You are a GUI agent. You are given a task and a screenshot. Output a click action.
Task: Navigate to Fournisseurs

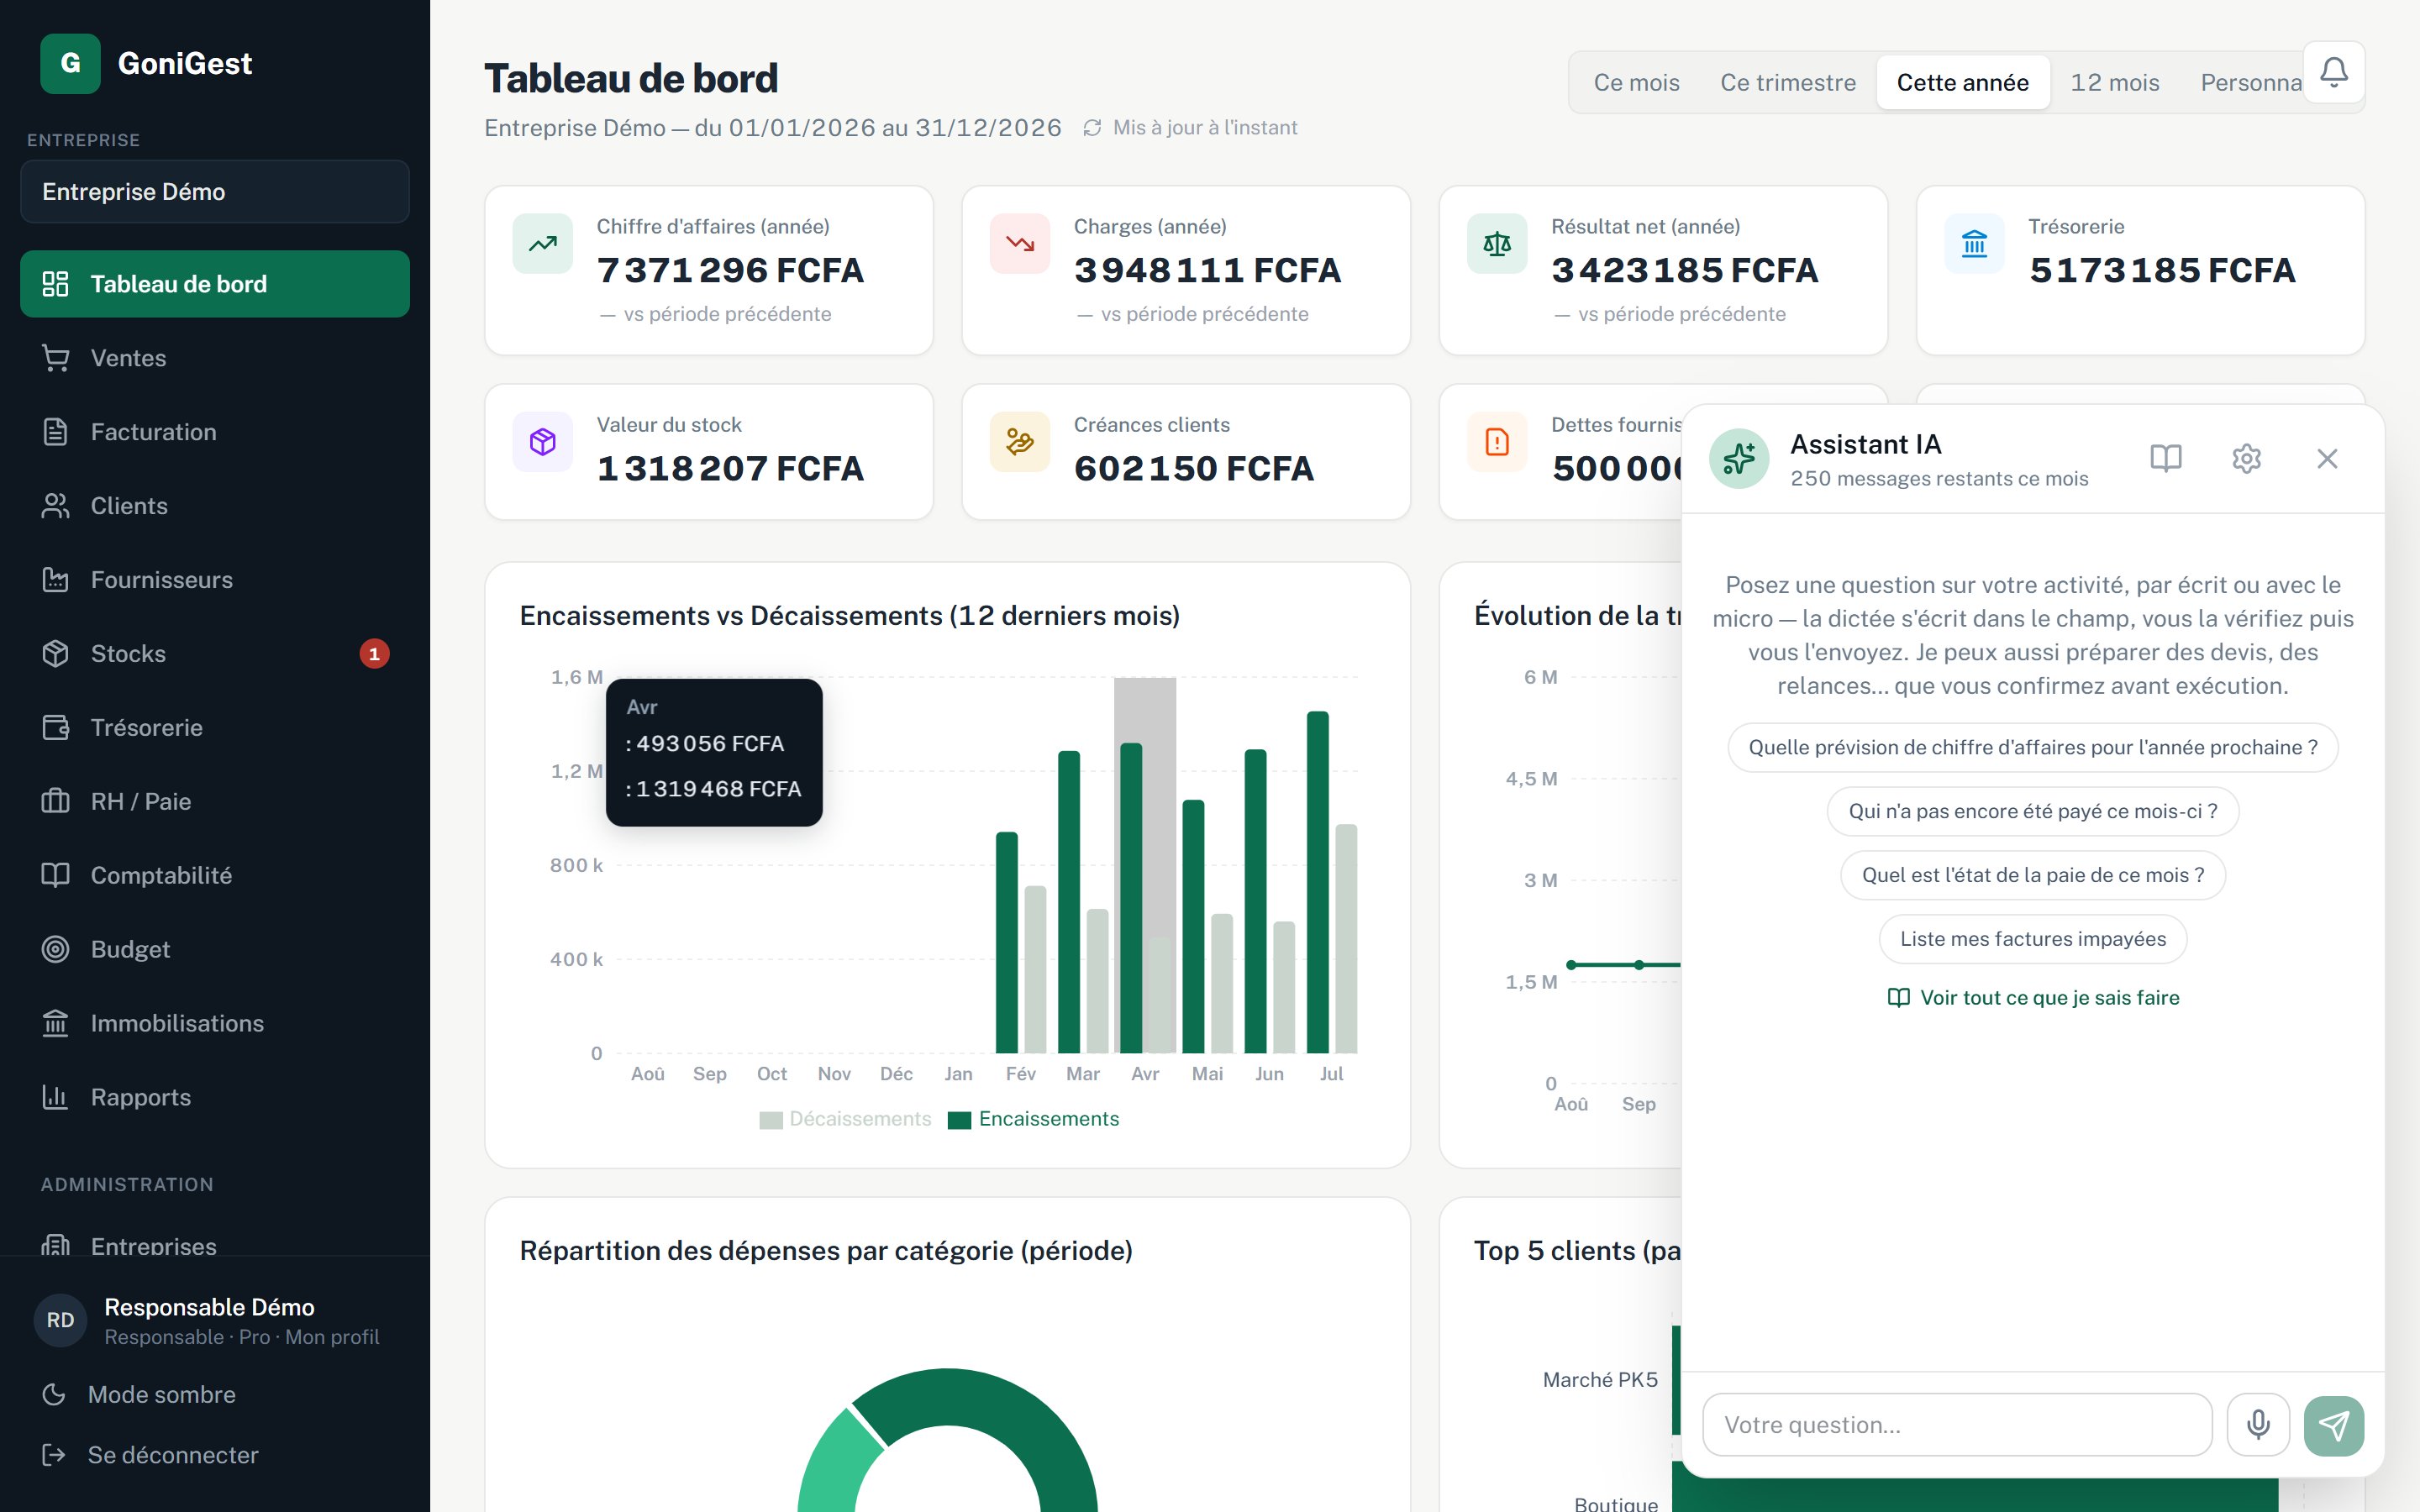pyautogui.click(x=215, y=580)
